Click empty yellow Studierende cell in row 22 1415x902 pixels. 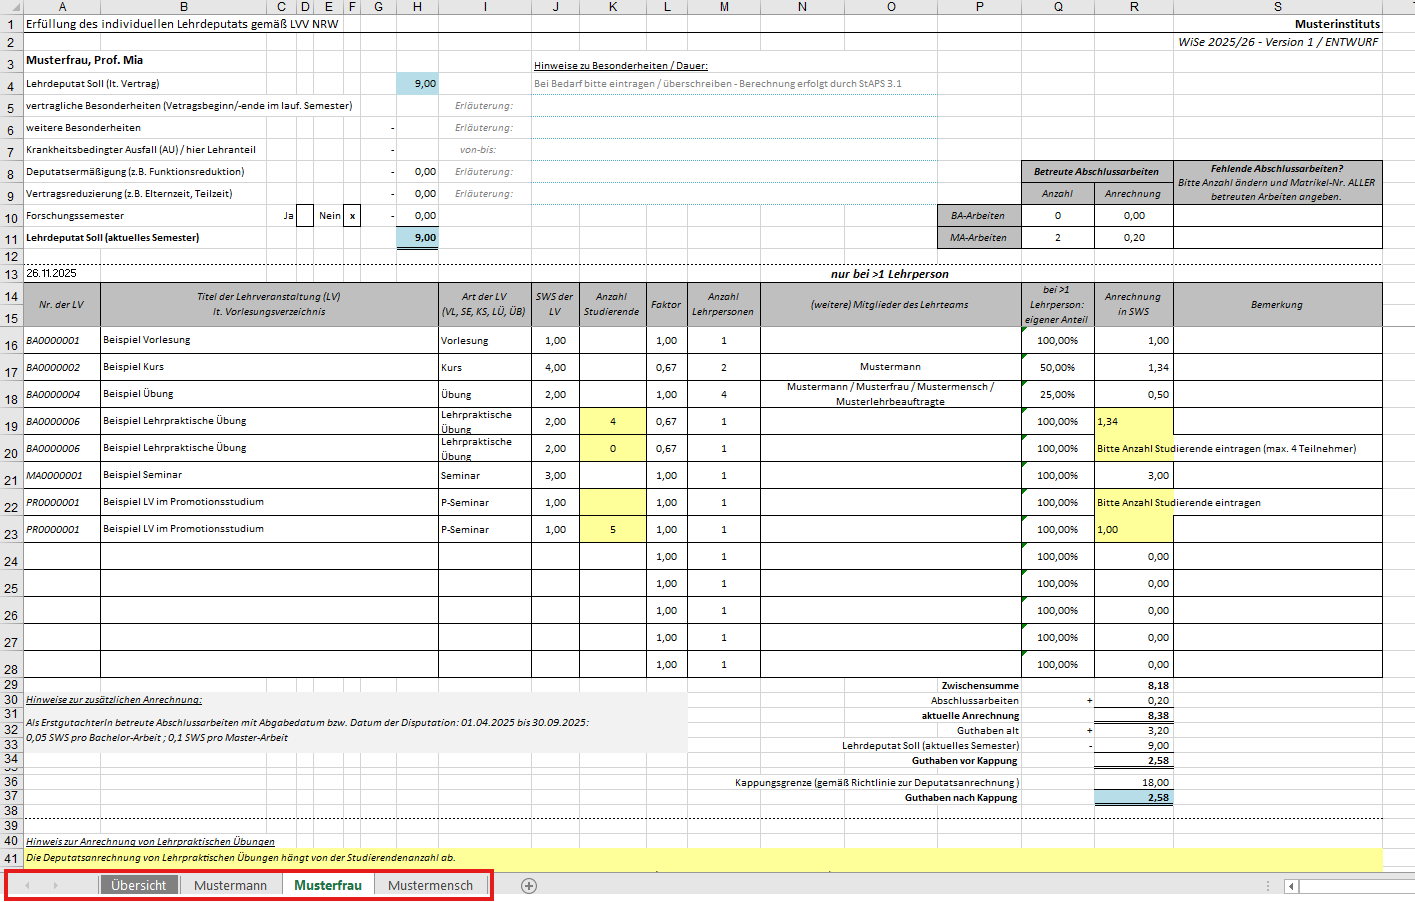point(612,502)
